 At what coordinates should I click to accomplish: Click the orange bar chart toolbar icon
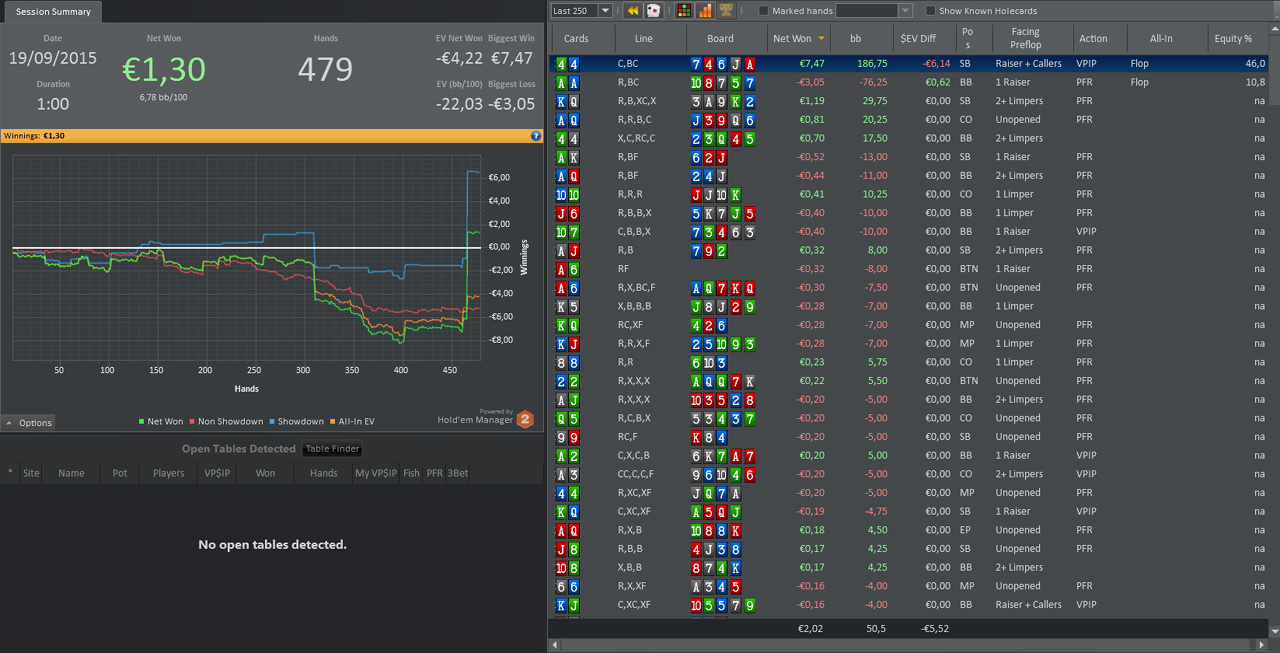705,11
